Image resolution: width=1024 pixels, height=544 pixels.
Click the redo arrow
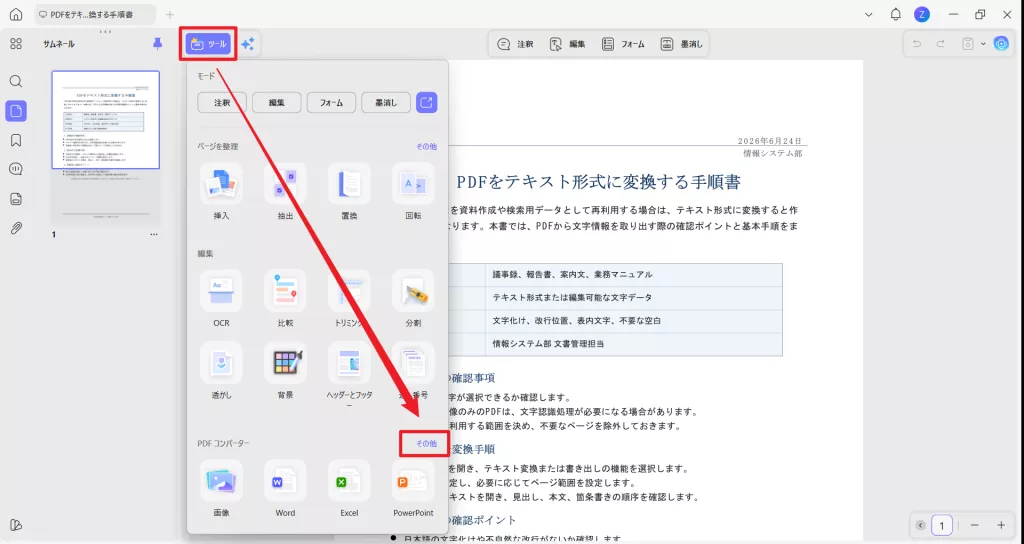[940, 44]
